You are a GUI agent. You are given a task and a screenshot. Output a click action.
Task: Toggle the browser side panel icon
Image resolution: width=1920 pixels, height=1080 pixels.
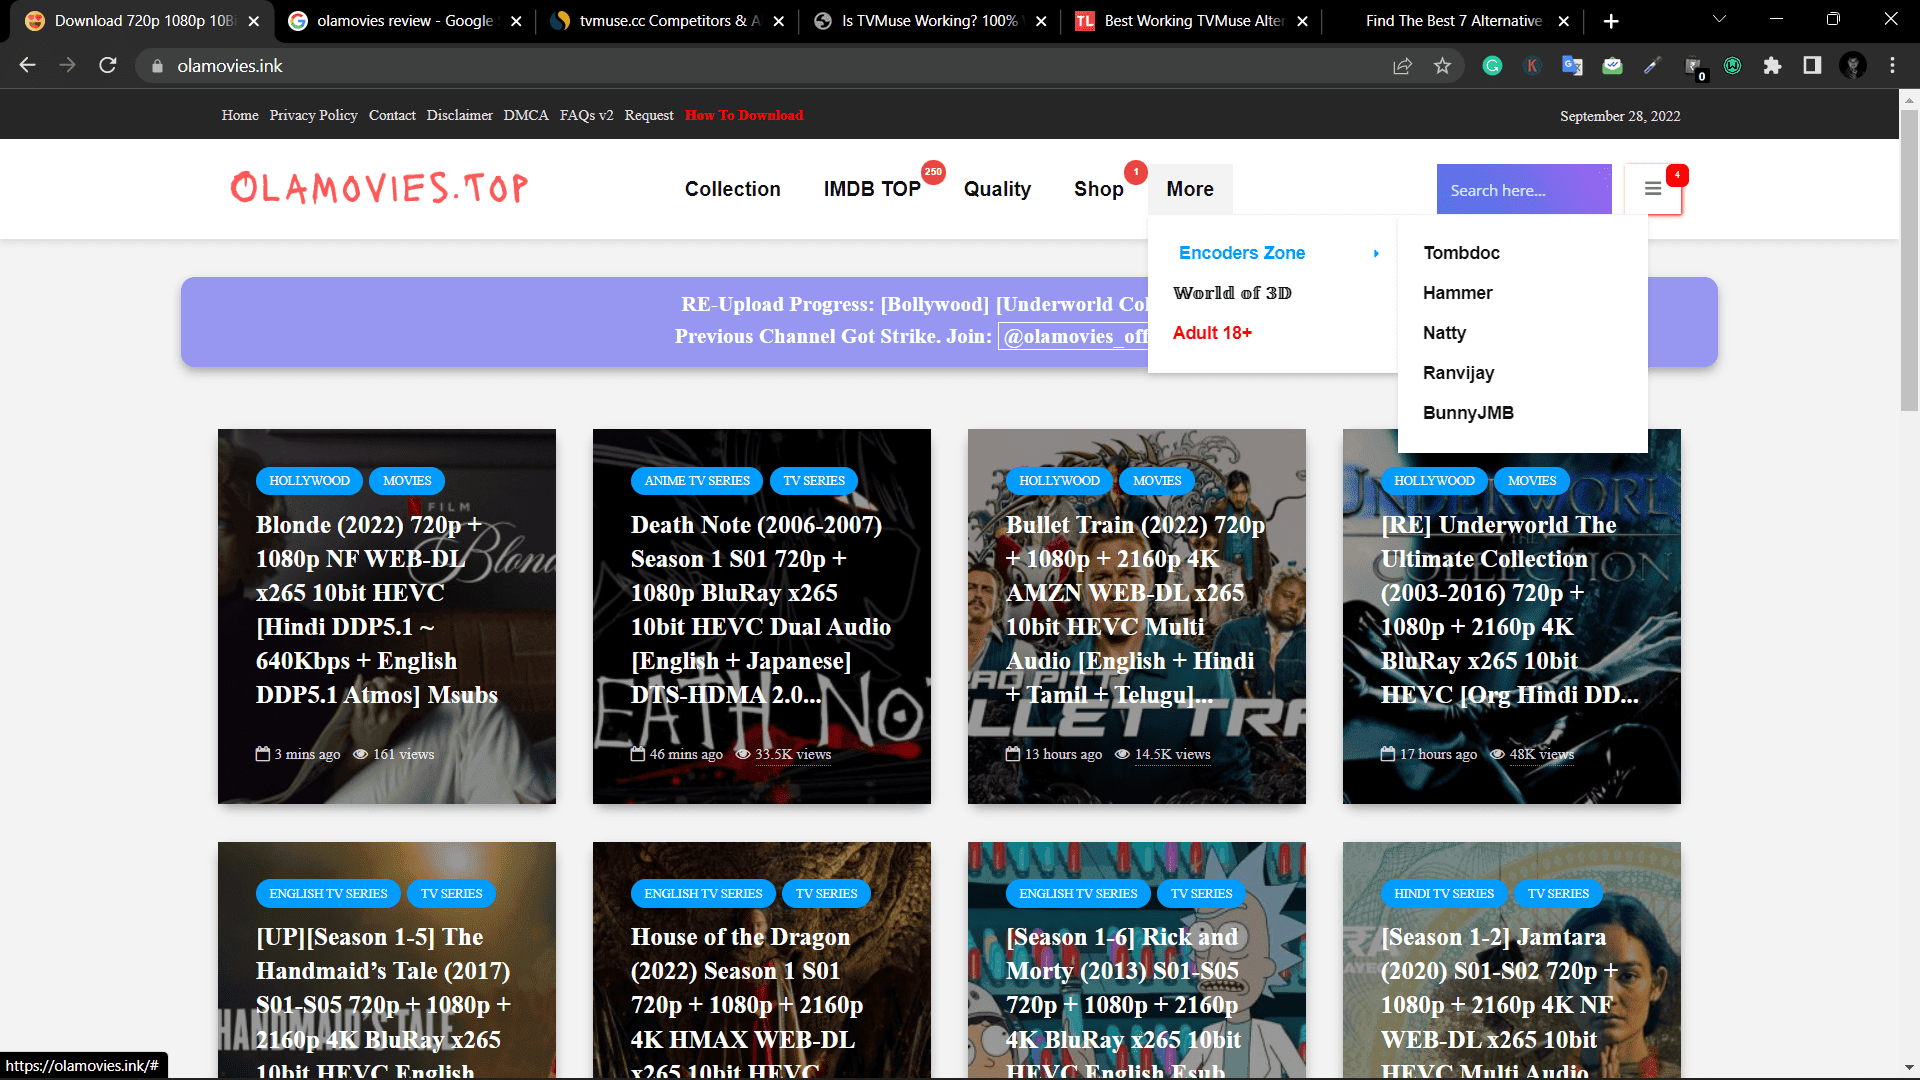click(1812, 66)
